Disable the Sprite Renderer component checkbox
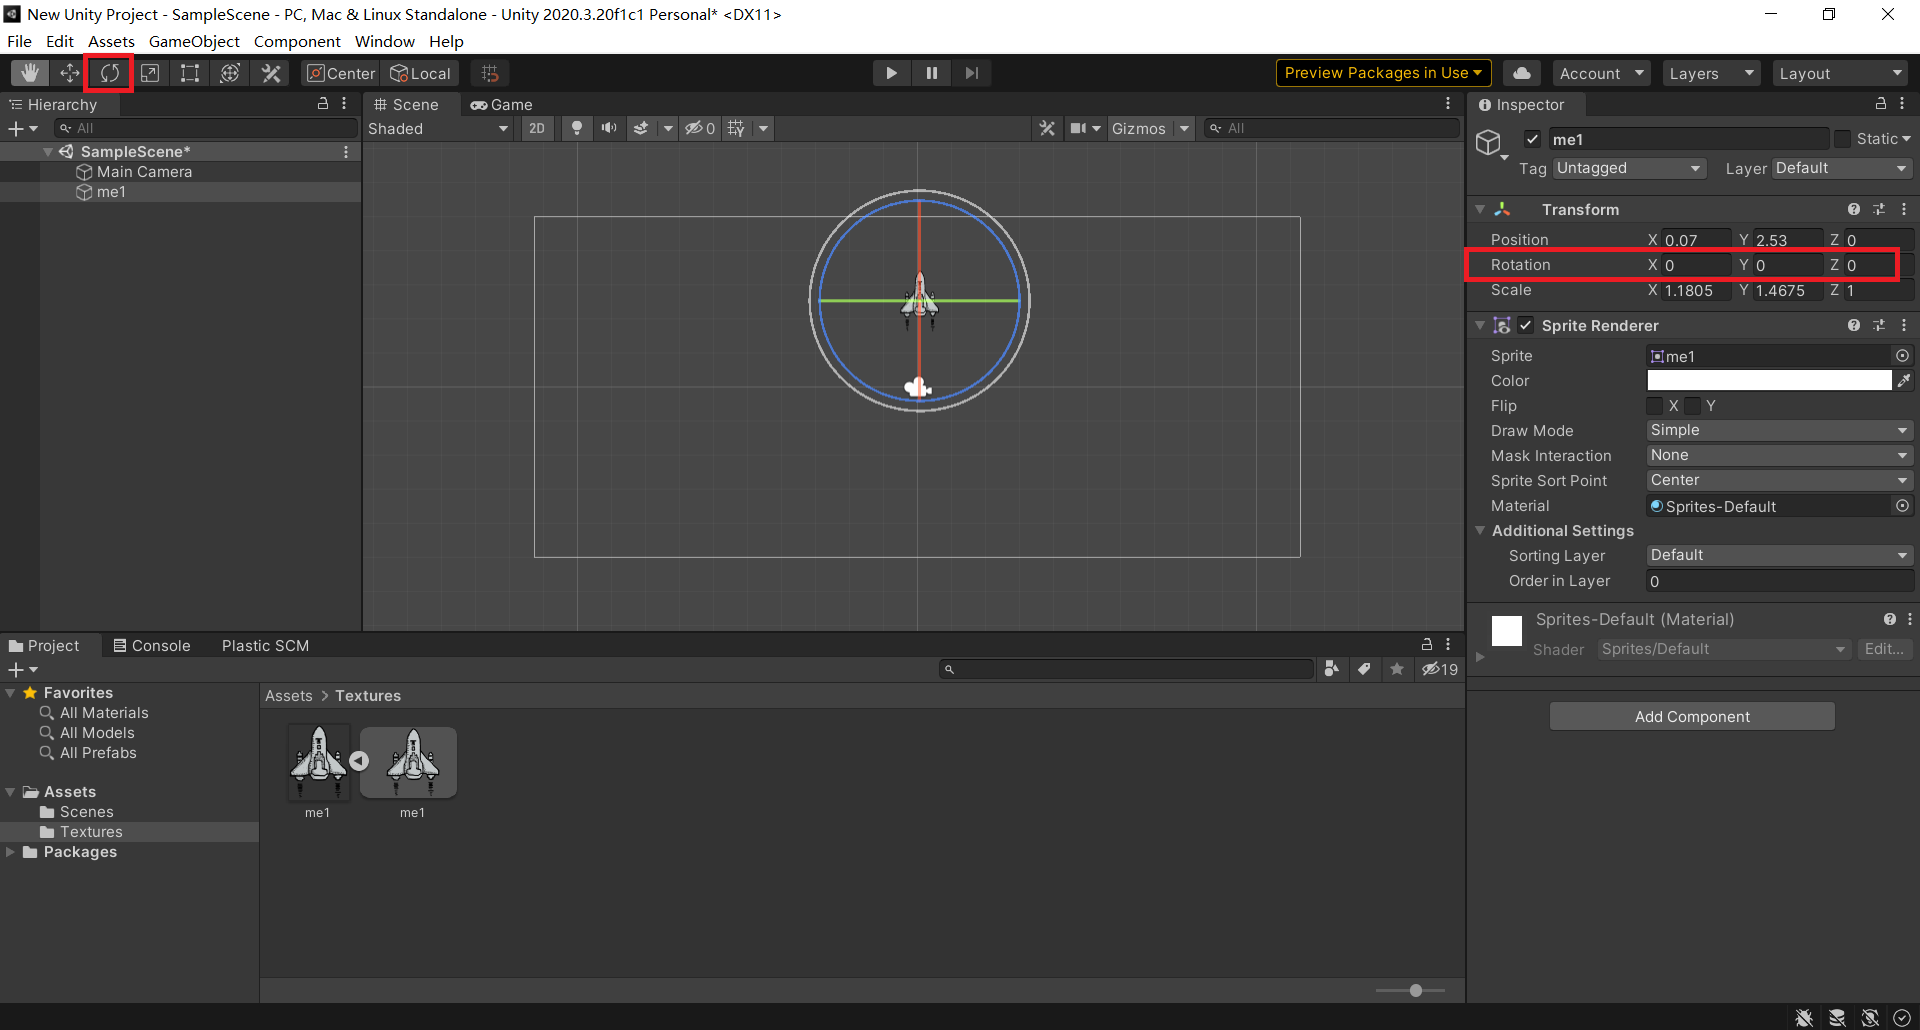The height and width of the screenshot is (1030, 1920). [1525, 325]
